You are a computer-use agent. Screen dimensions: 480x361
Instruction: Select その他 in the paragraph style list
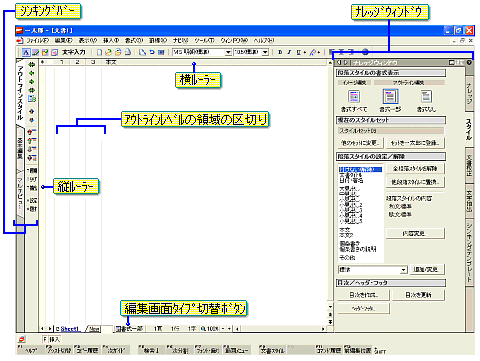pos(347,258)
